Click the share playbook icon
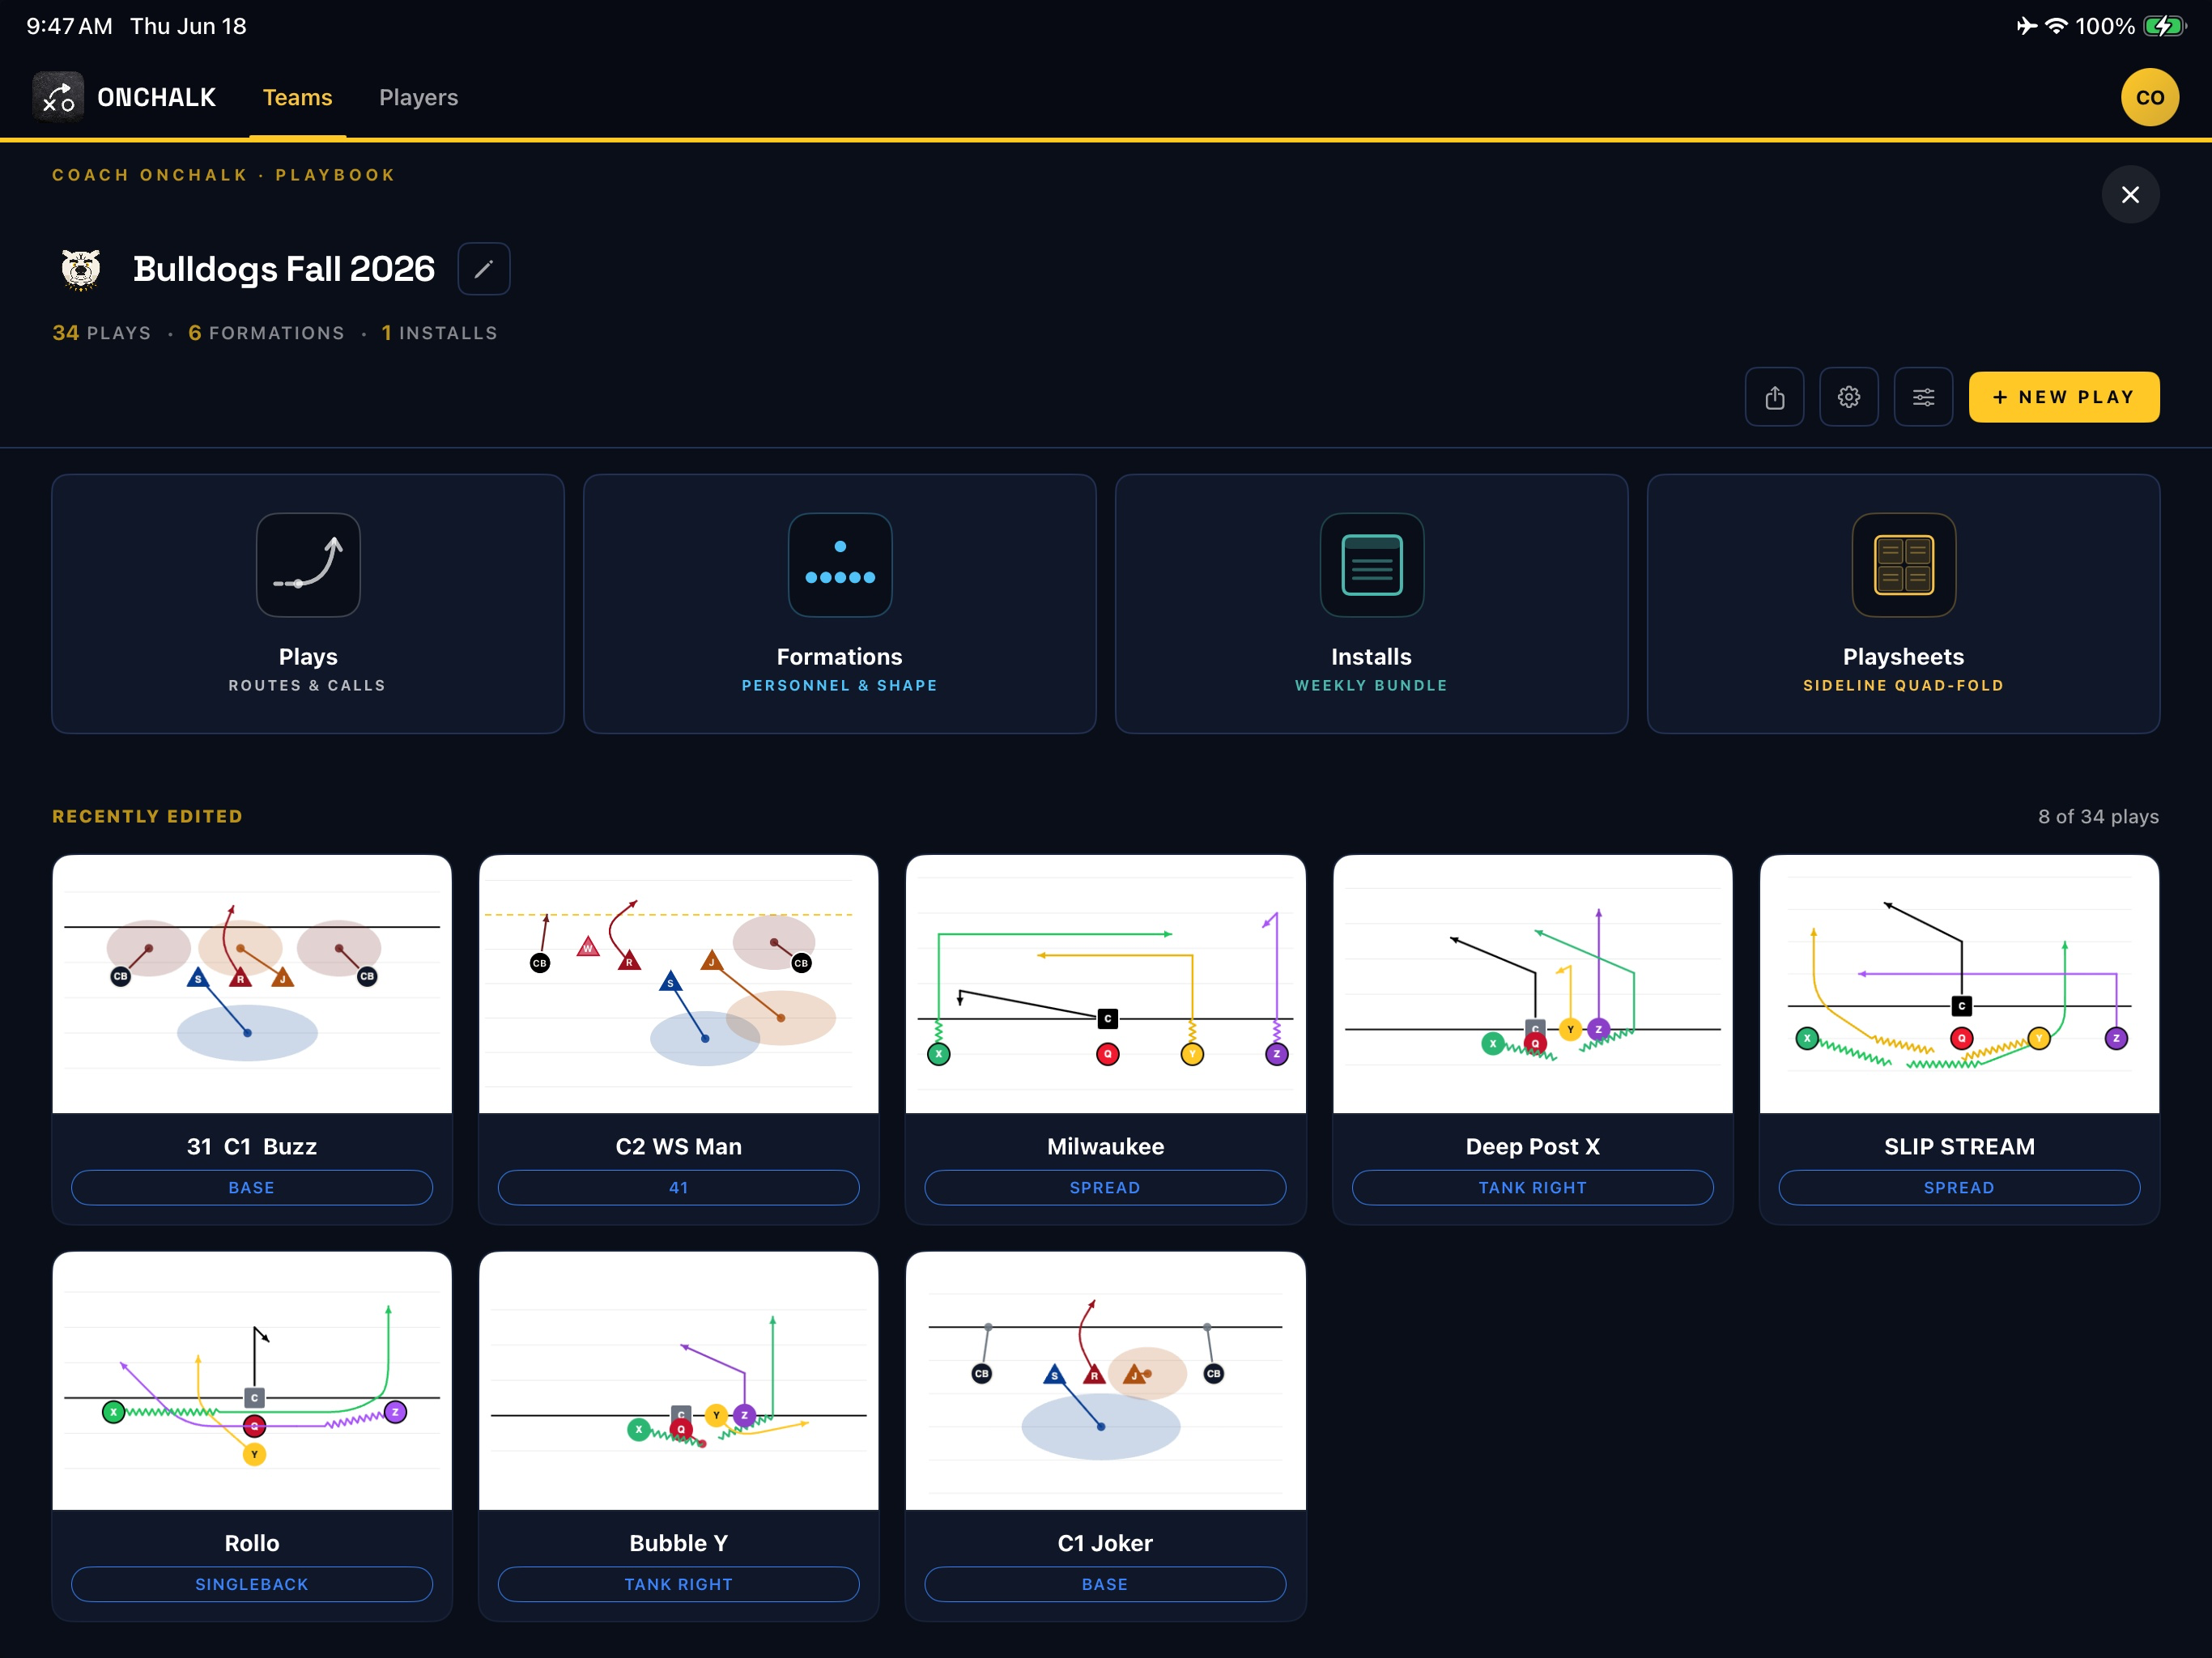This screenshot has height=1658, width=2212. 1774,397
